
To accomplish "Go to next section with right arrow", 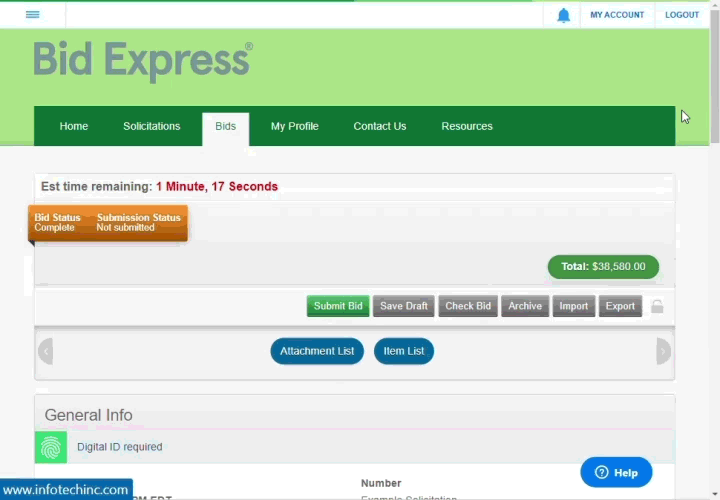I will [663, 351].
